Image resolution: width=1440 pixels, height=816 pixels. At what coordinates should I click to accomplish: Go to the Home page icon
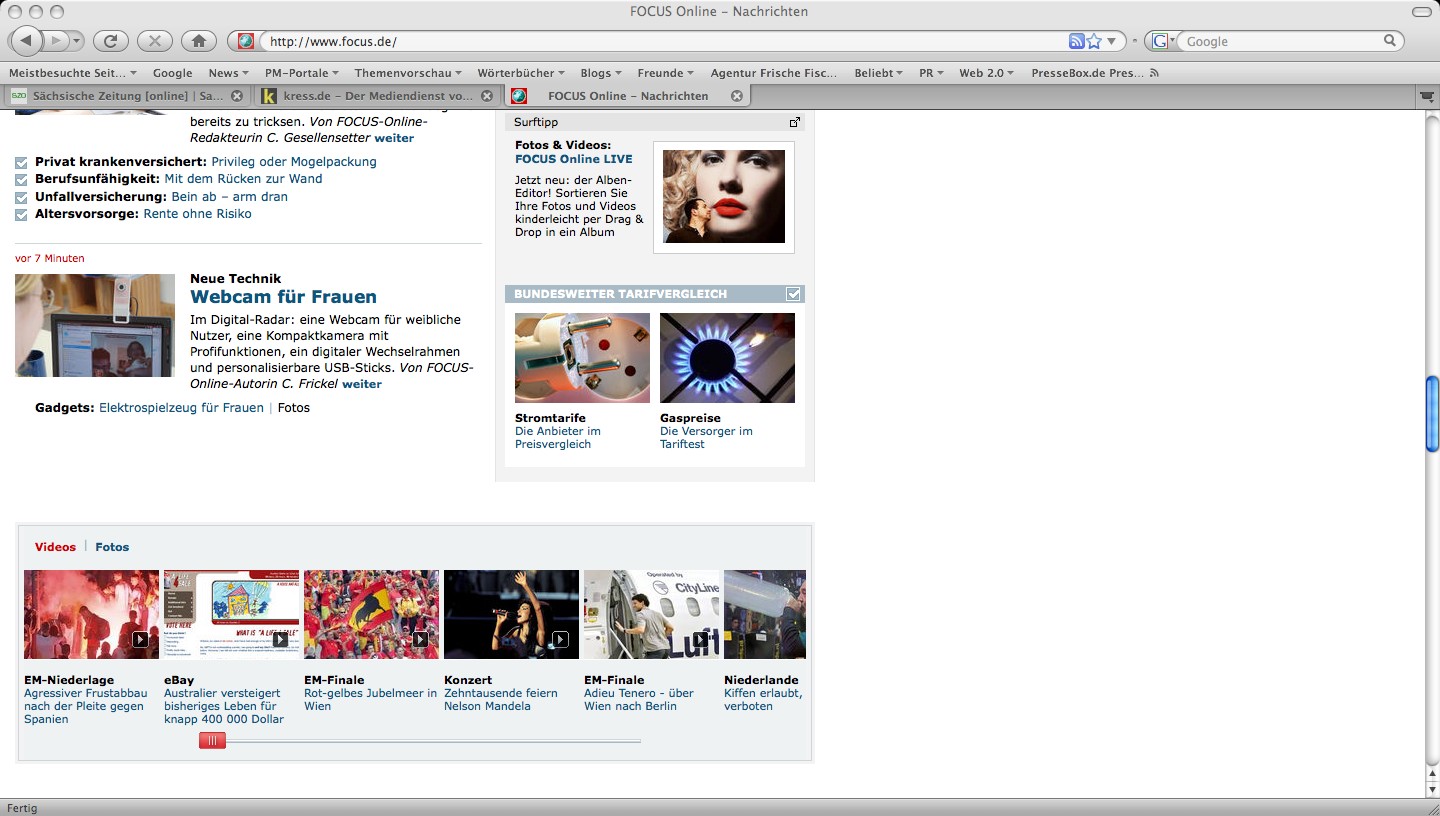click(x=198, y=41)
